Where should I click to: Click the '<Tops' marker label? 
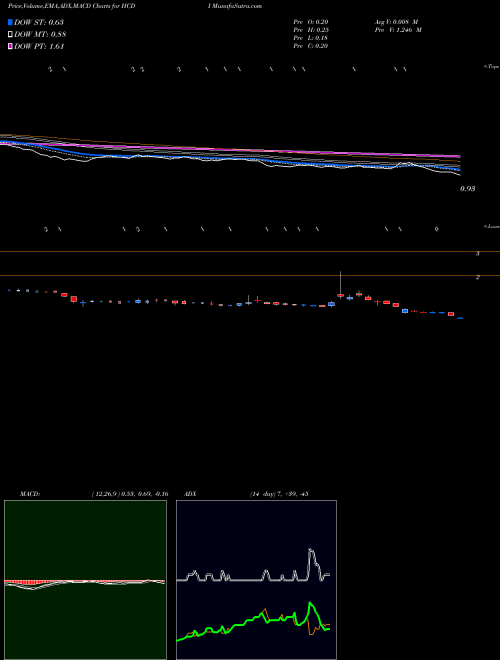click(x=491, y=67)
